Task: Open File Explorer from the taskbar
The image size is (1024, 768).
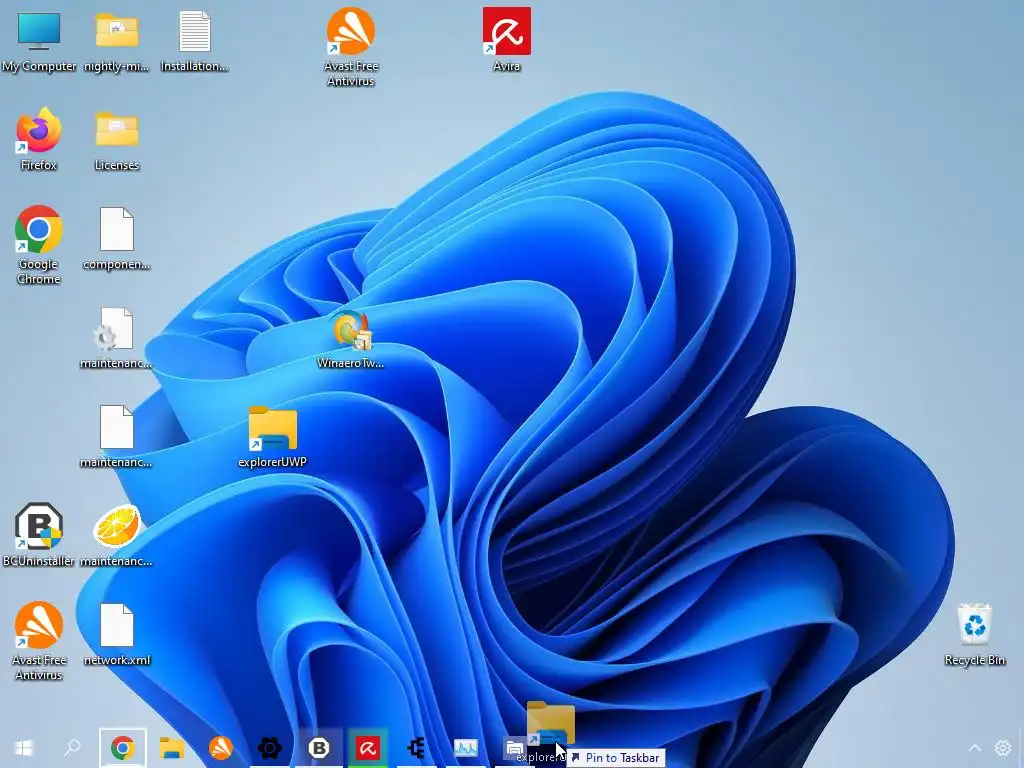Action: [172, 748]
